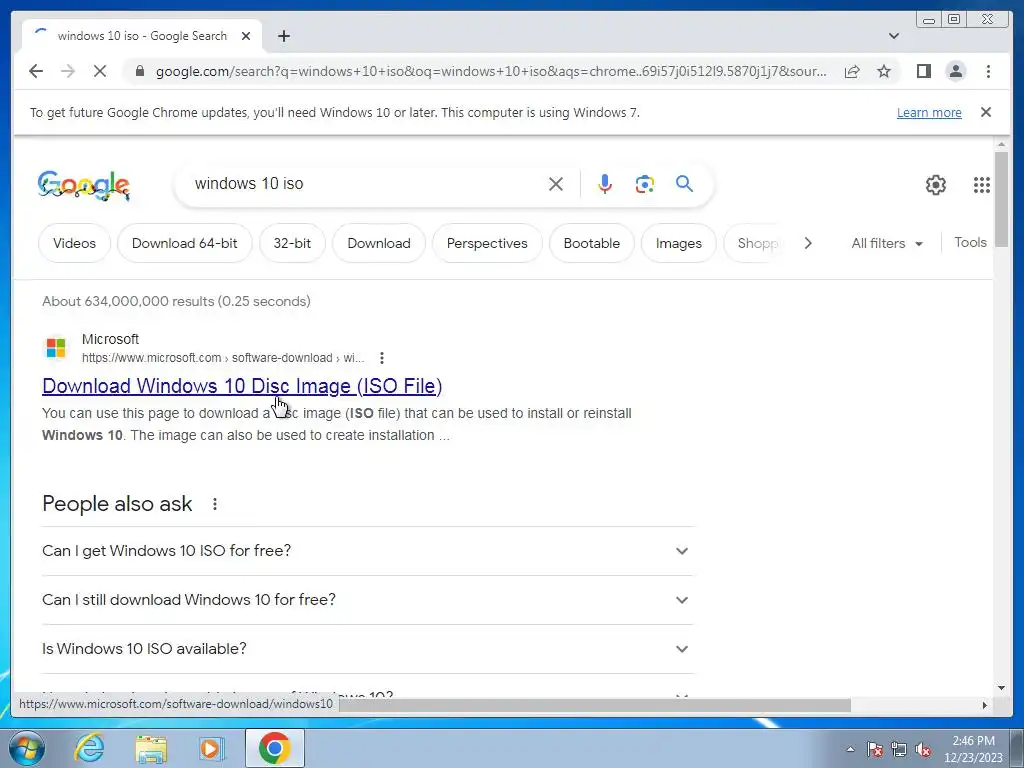
Task: Stop loading the page
Action: pyautogui.click(x=100, y=71)
